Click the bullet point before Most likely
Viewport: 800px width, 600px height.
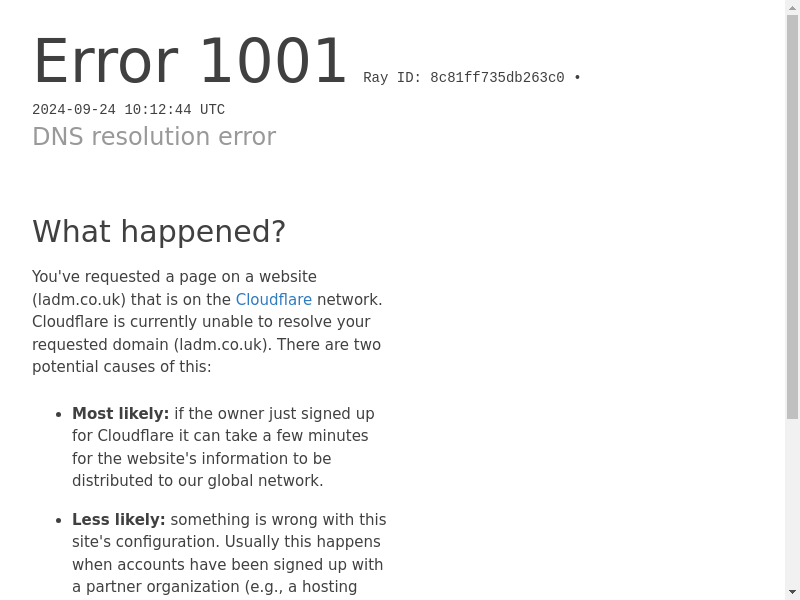(x=59, y=414)
